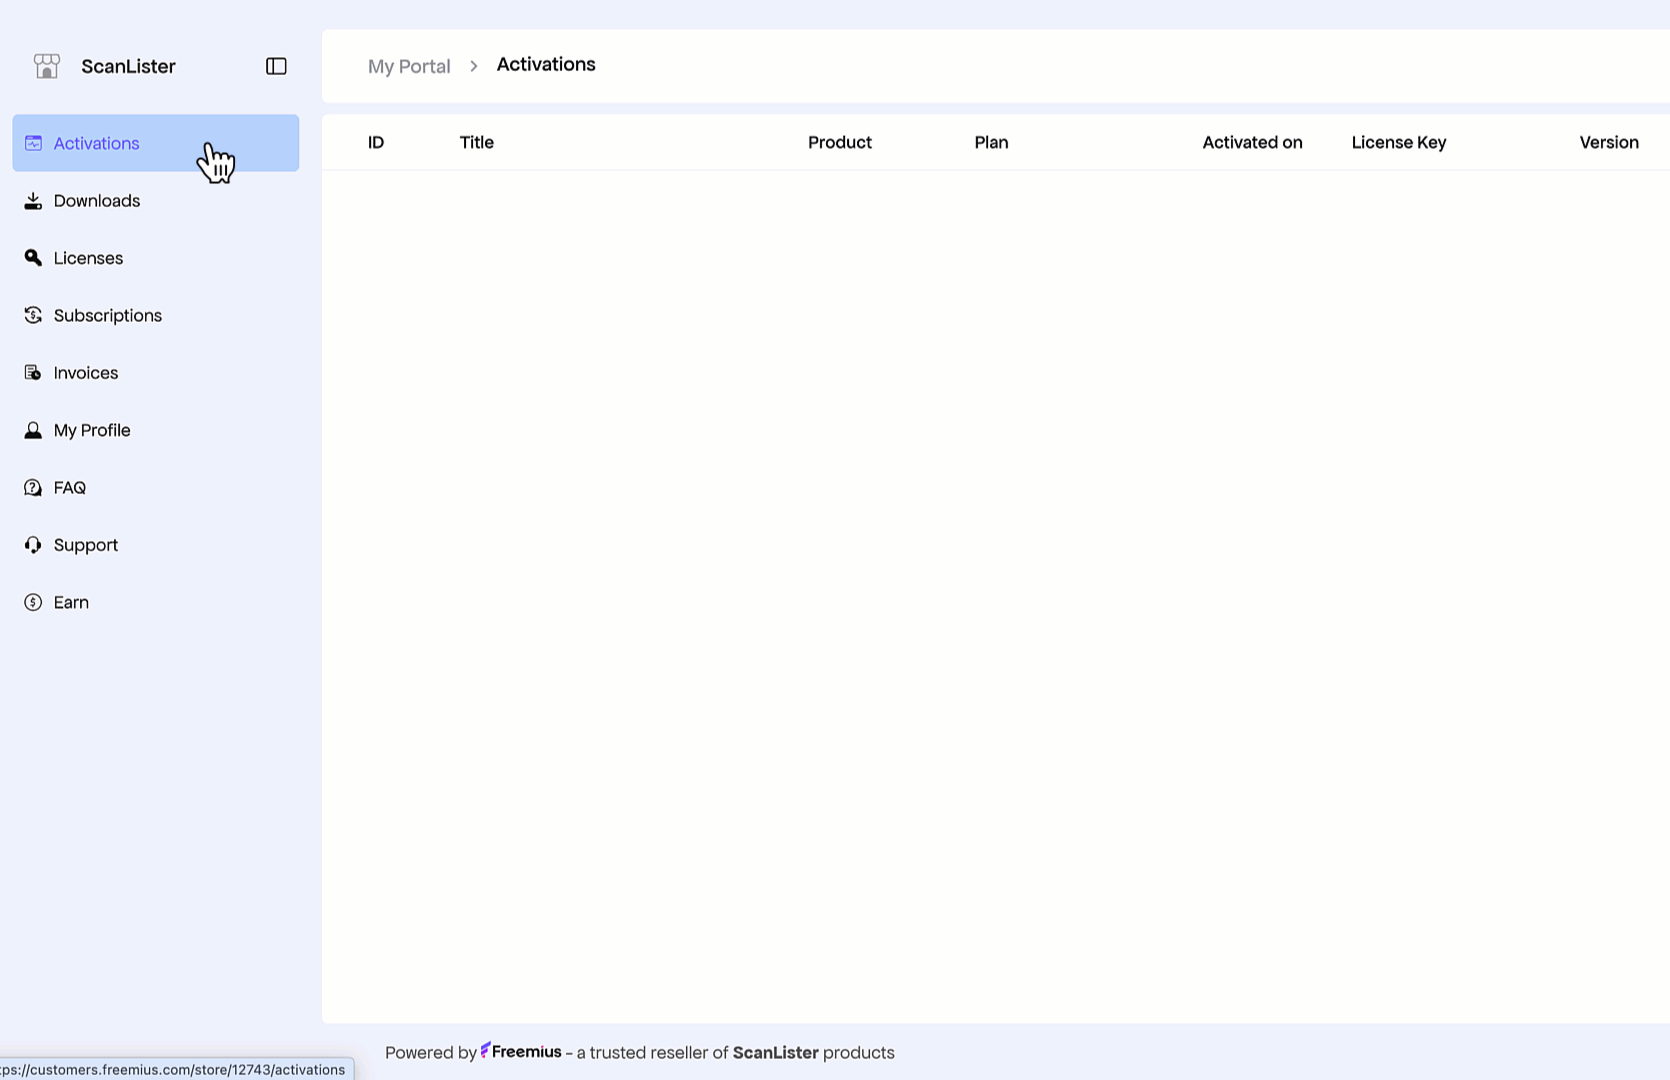Click the bold ScanLister text in footer
1670x1080 pixels.
coord(776,1052)
